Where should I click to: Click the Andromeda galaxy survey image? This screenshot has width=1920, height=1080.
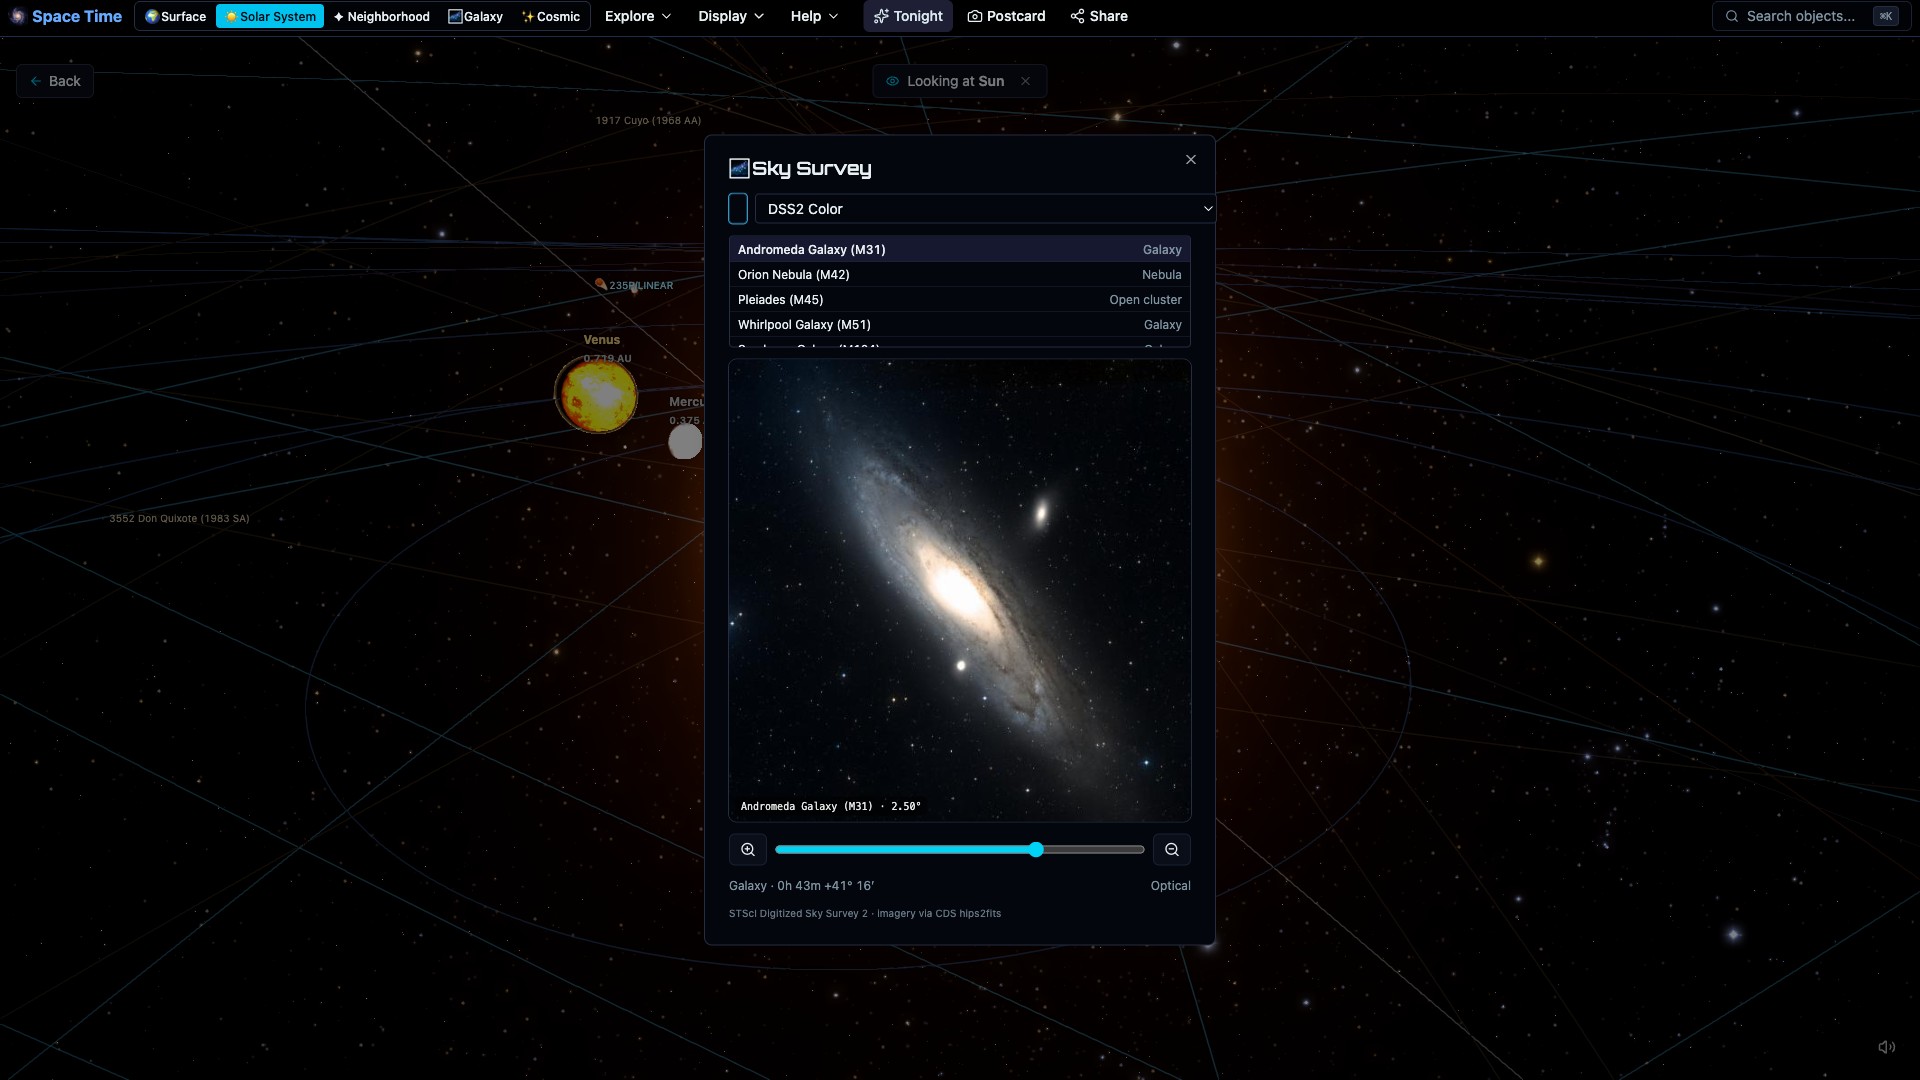click(960, 591)
